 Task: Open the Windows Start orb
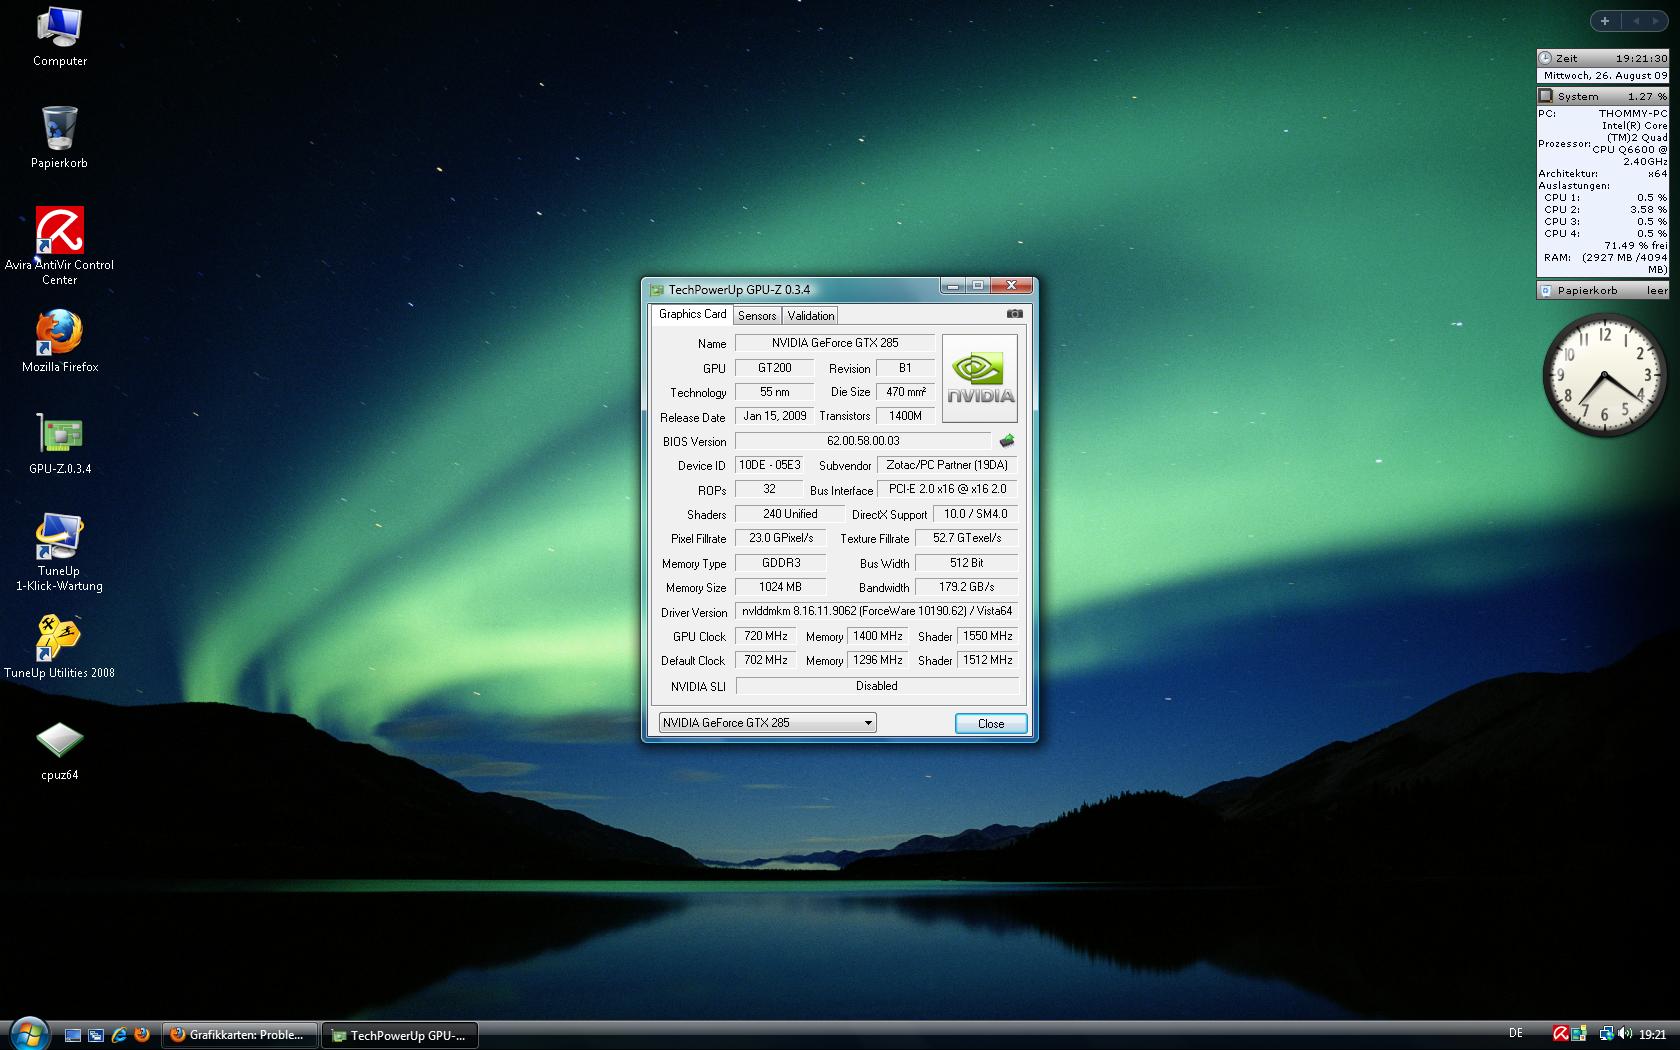pos(28,1033)
